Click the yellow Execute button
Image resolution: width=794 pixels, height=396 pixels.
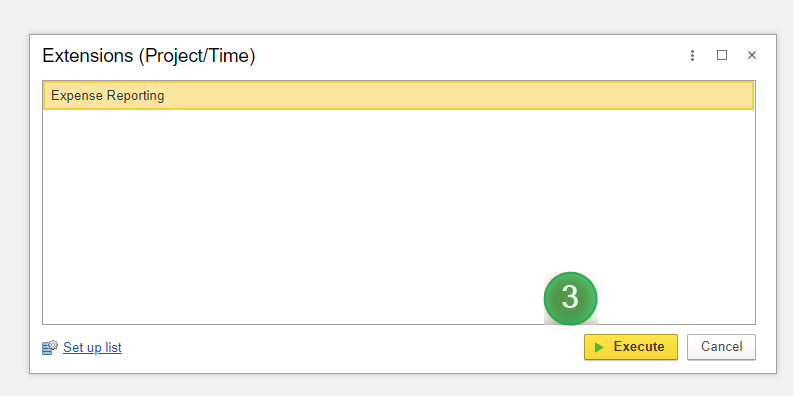[x=630, y=347]
